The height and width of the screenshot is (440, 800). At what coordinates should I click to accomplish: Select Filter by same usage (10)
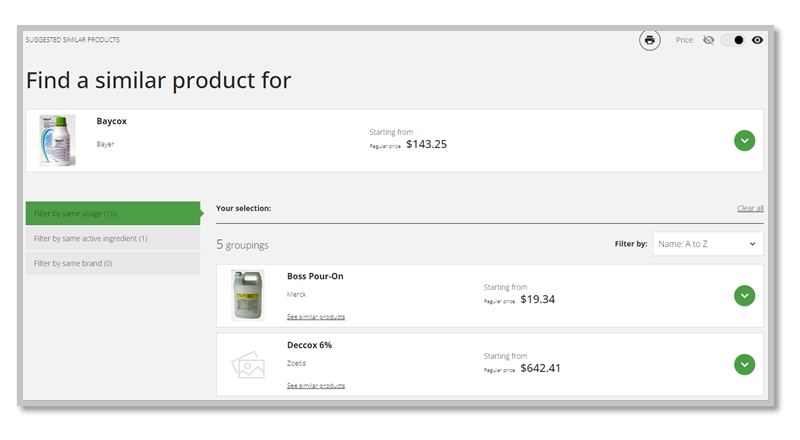pos(113,213)
